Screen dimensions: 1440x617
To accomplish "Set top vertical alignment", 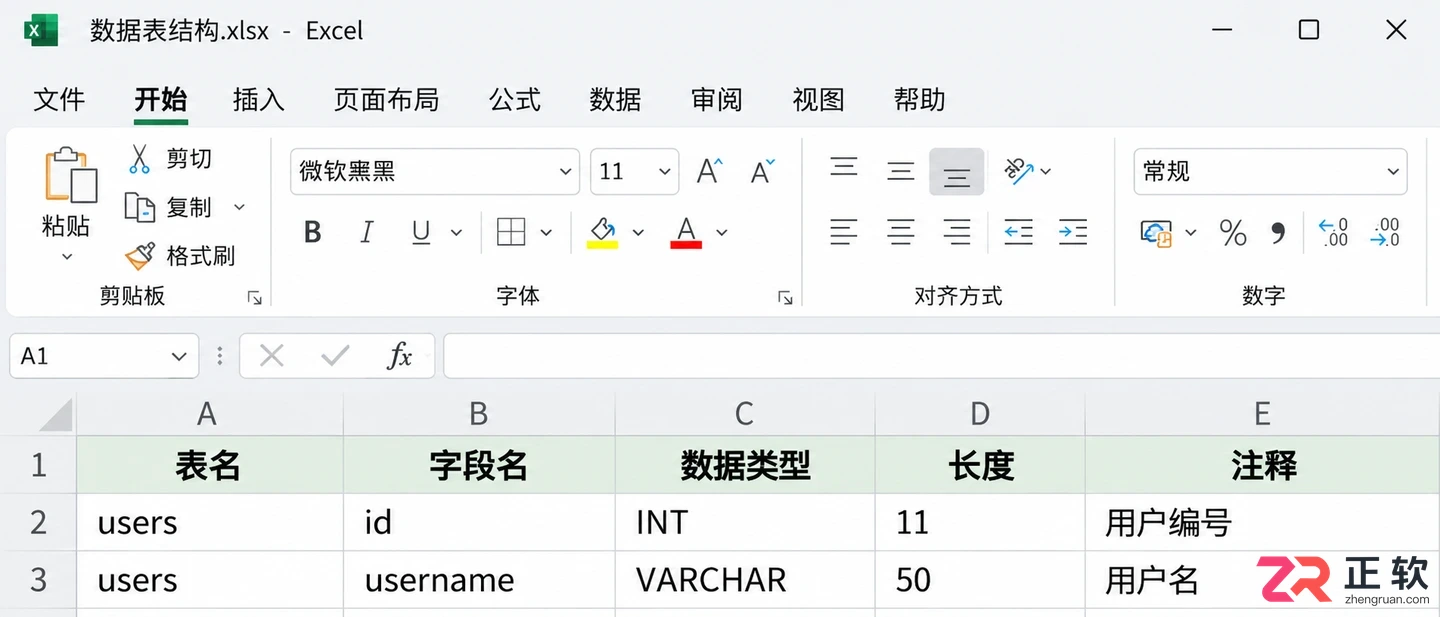I will [x=844, y=168].
